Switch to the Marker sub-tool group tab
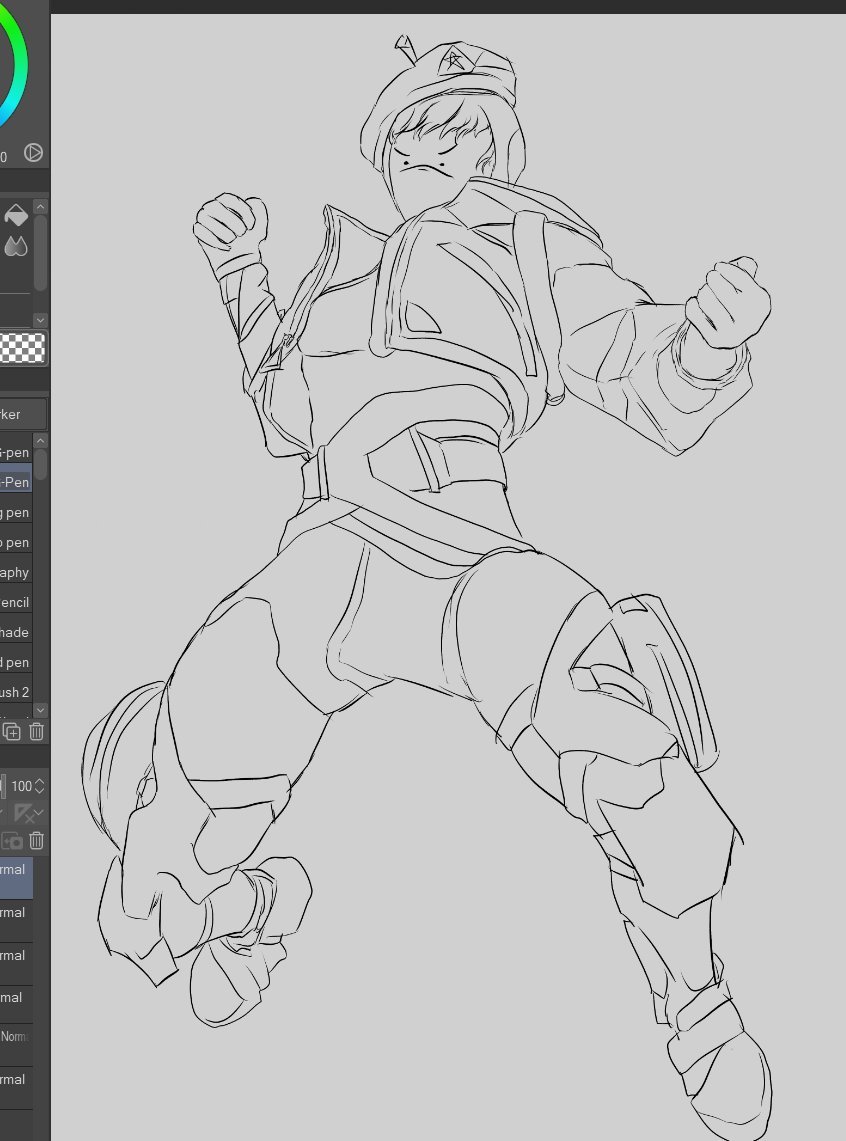The image size is (846, 1141). (x=18, y=413)
